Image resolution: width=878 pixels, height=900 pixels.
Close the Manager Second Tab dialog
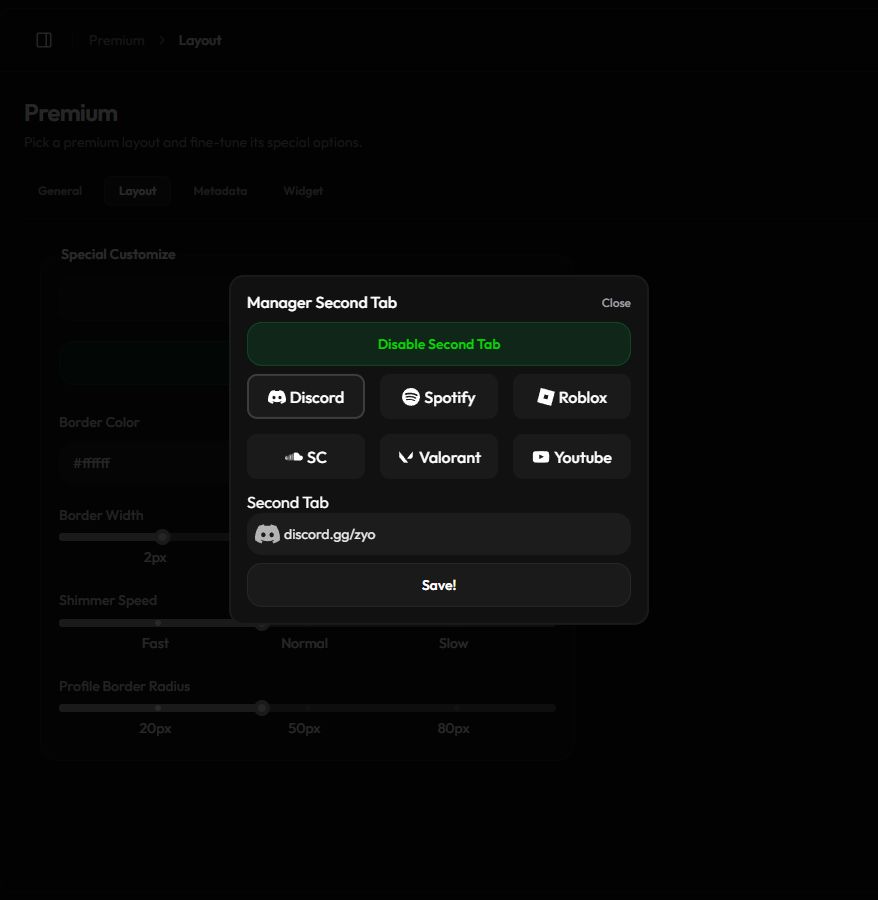[x=616, y=303]
